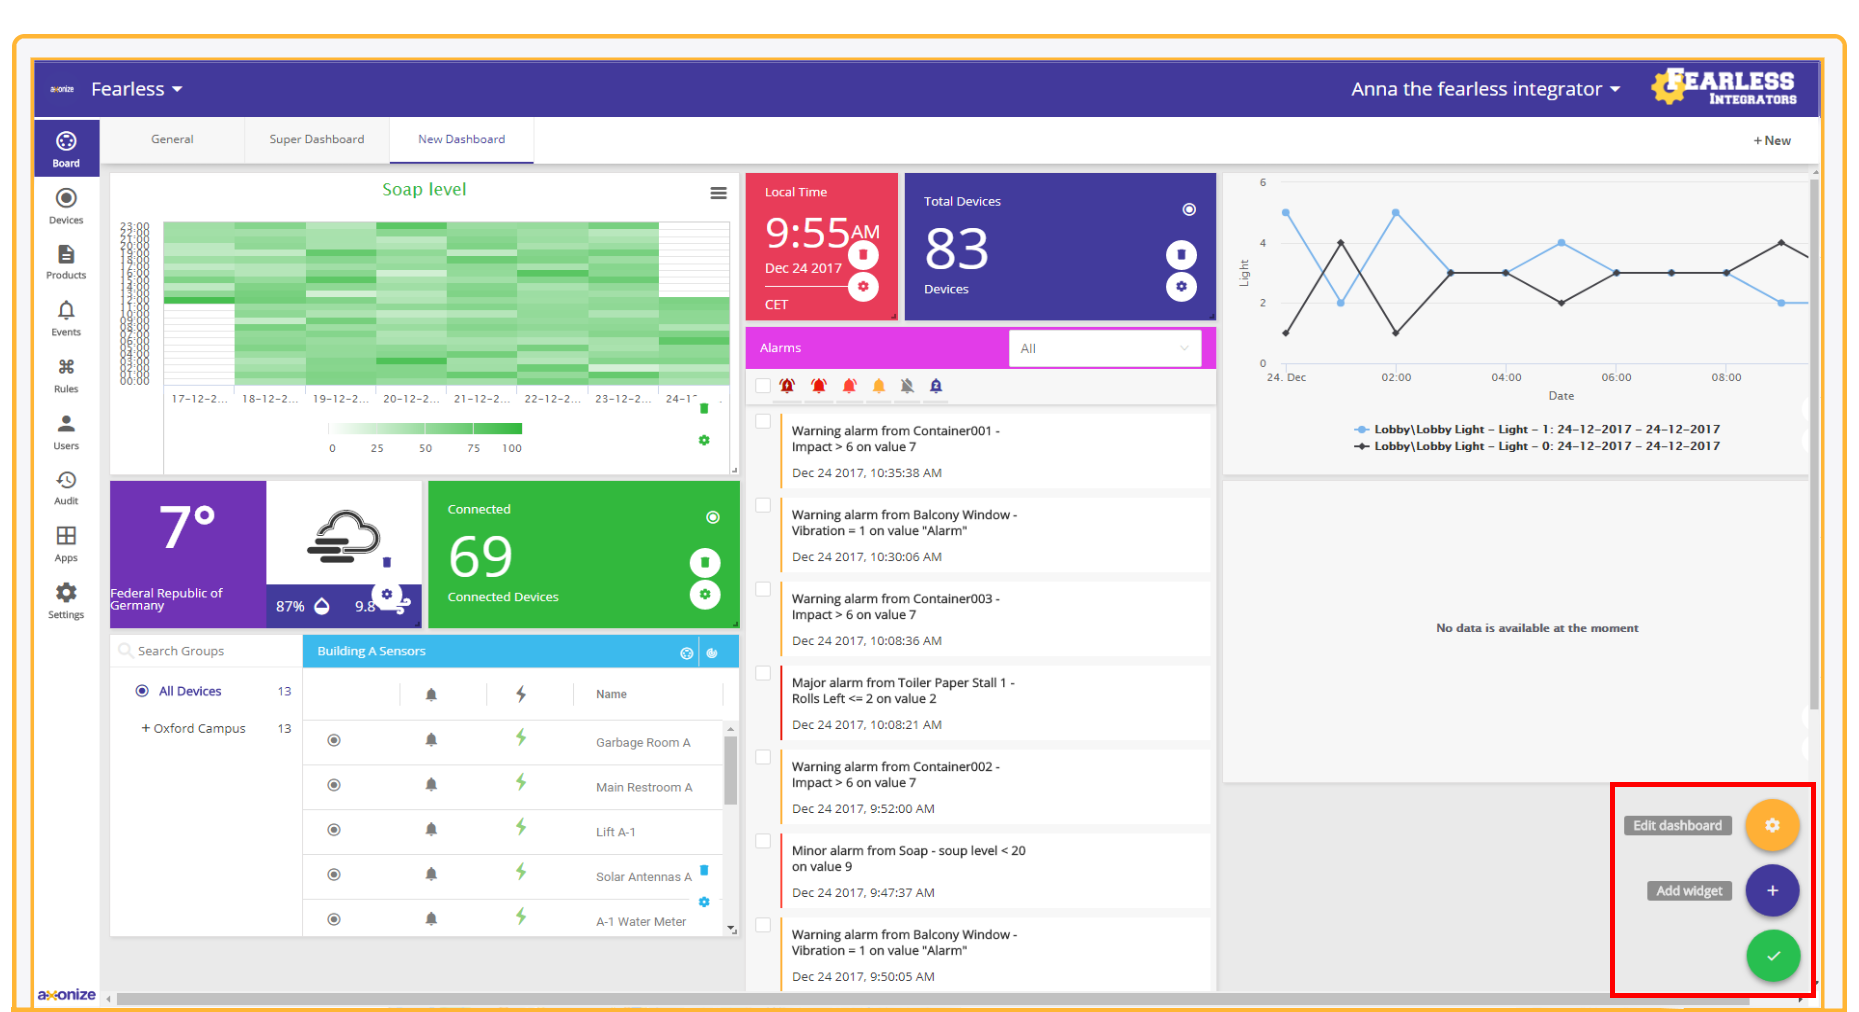Check the Minor Soap alarm checkbox
Viewport: 1859px width, 1012px height.
763,842
